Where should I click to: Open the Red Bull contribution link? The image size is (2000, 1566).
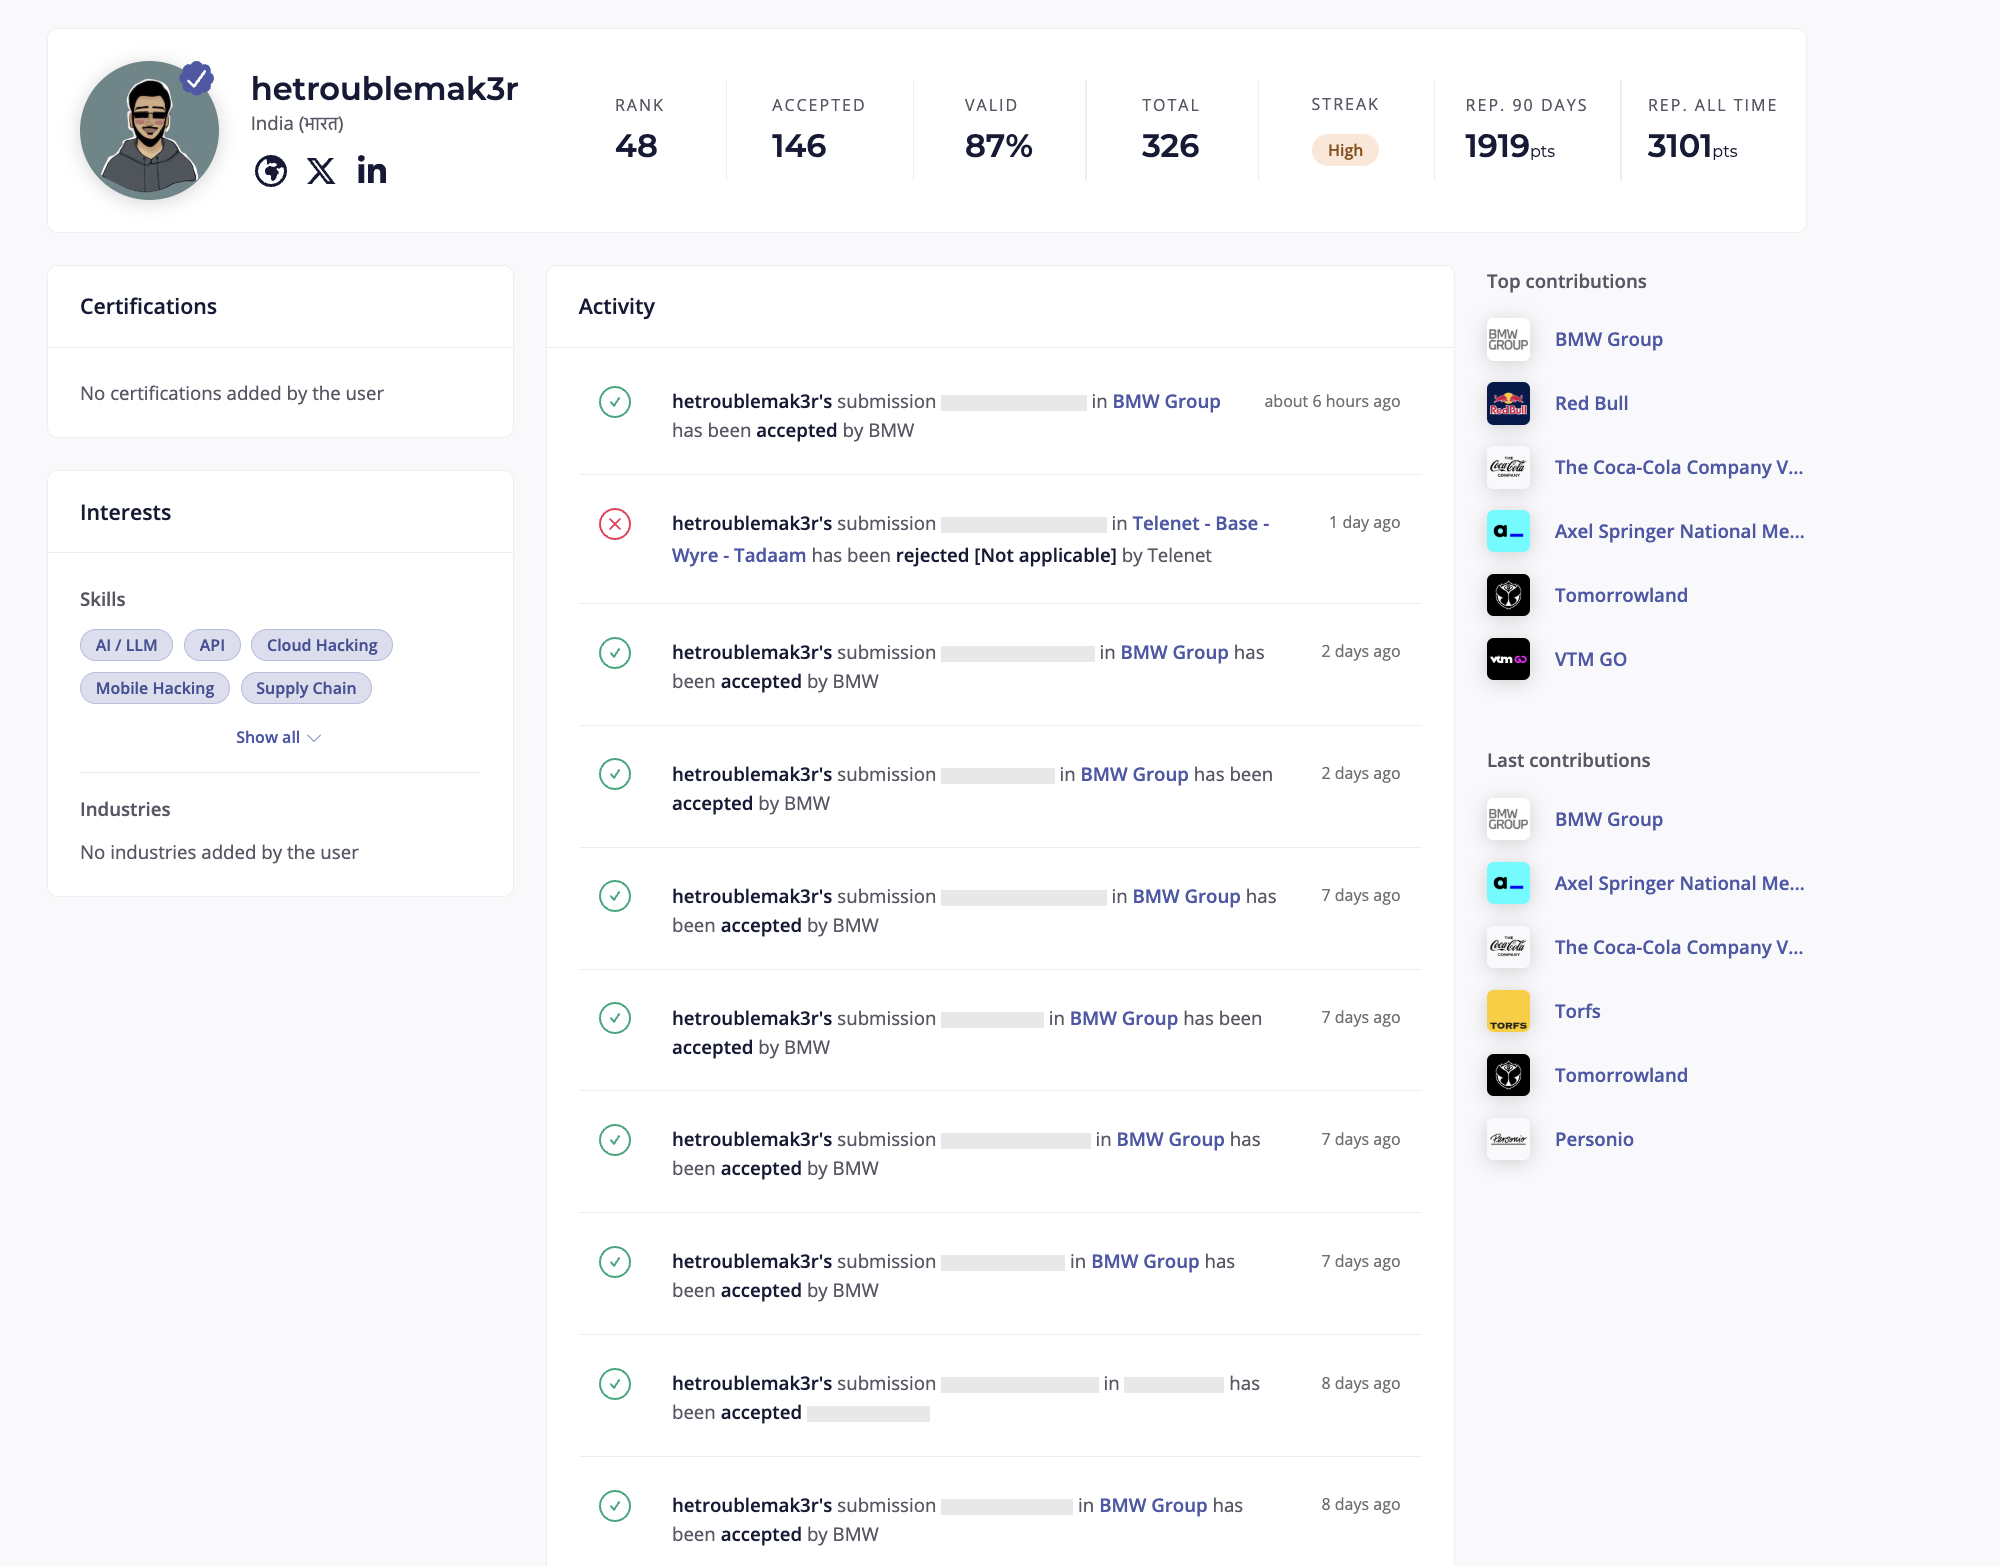tap(1591, 403)
